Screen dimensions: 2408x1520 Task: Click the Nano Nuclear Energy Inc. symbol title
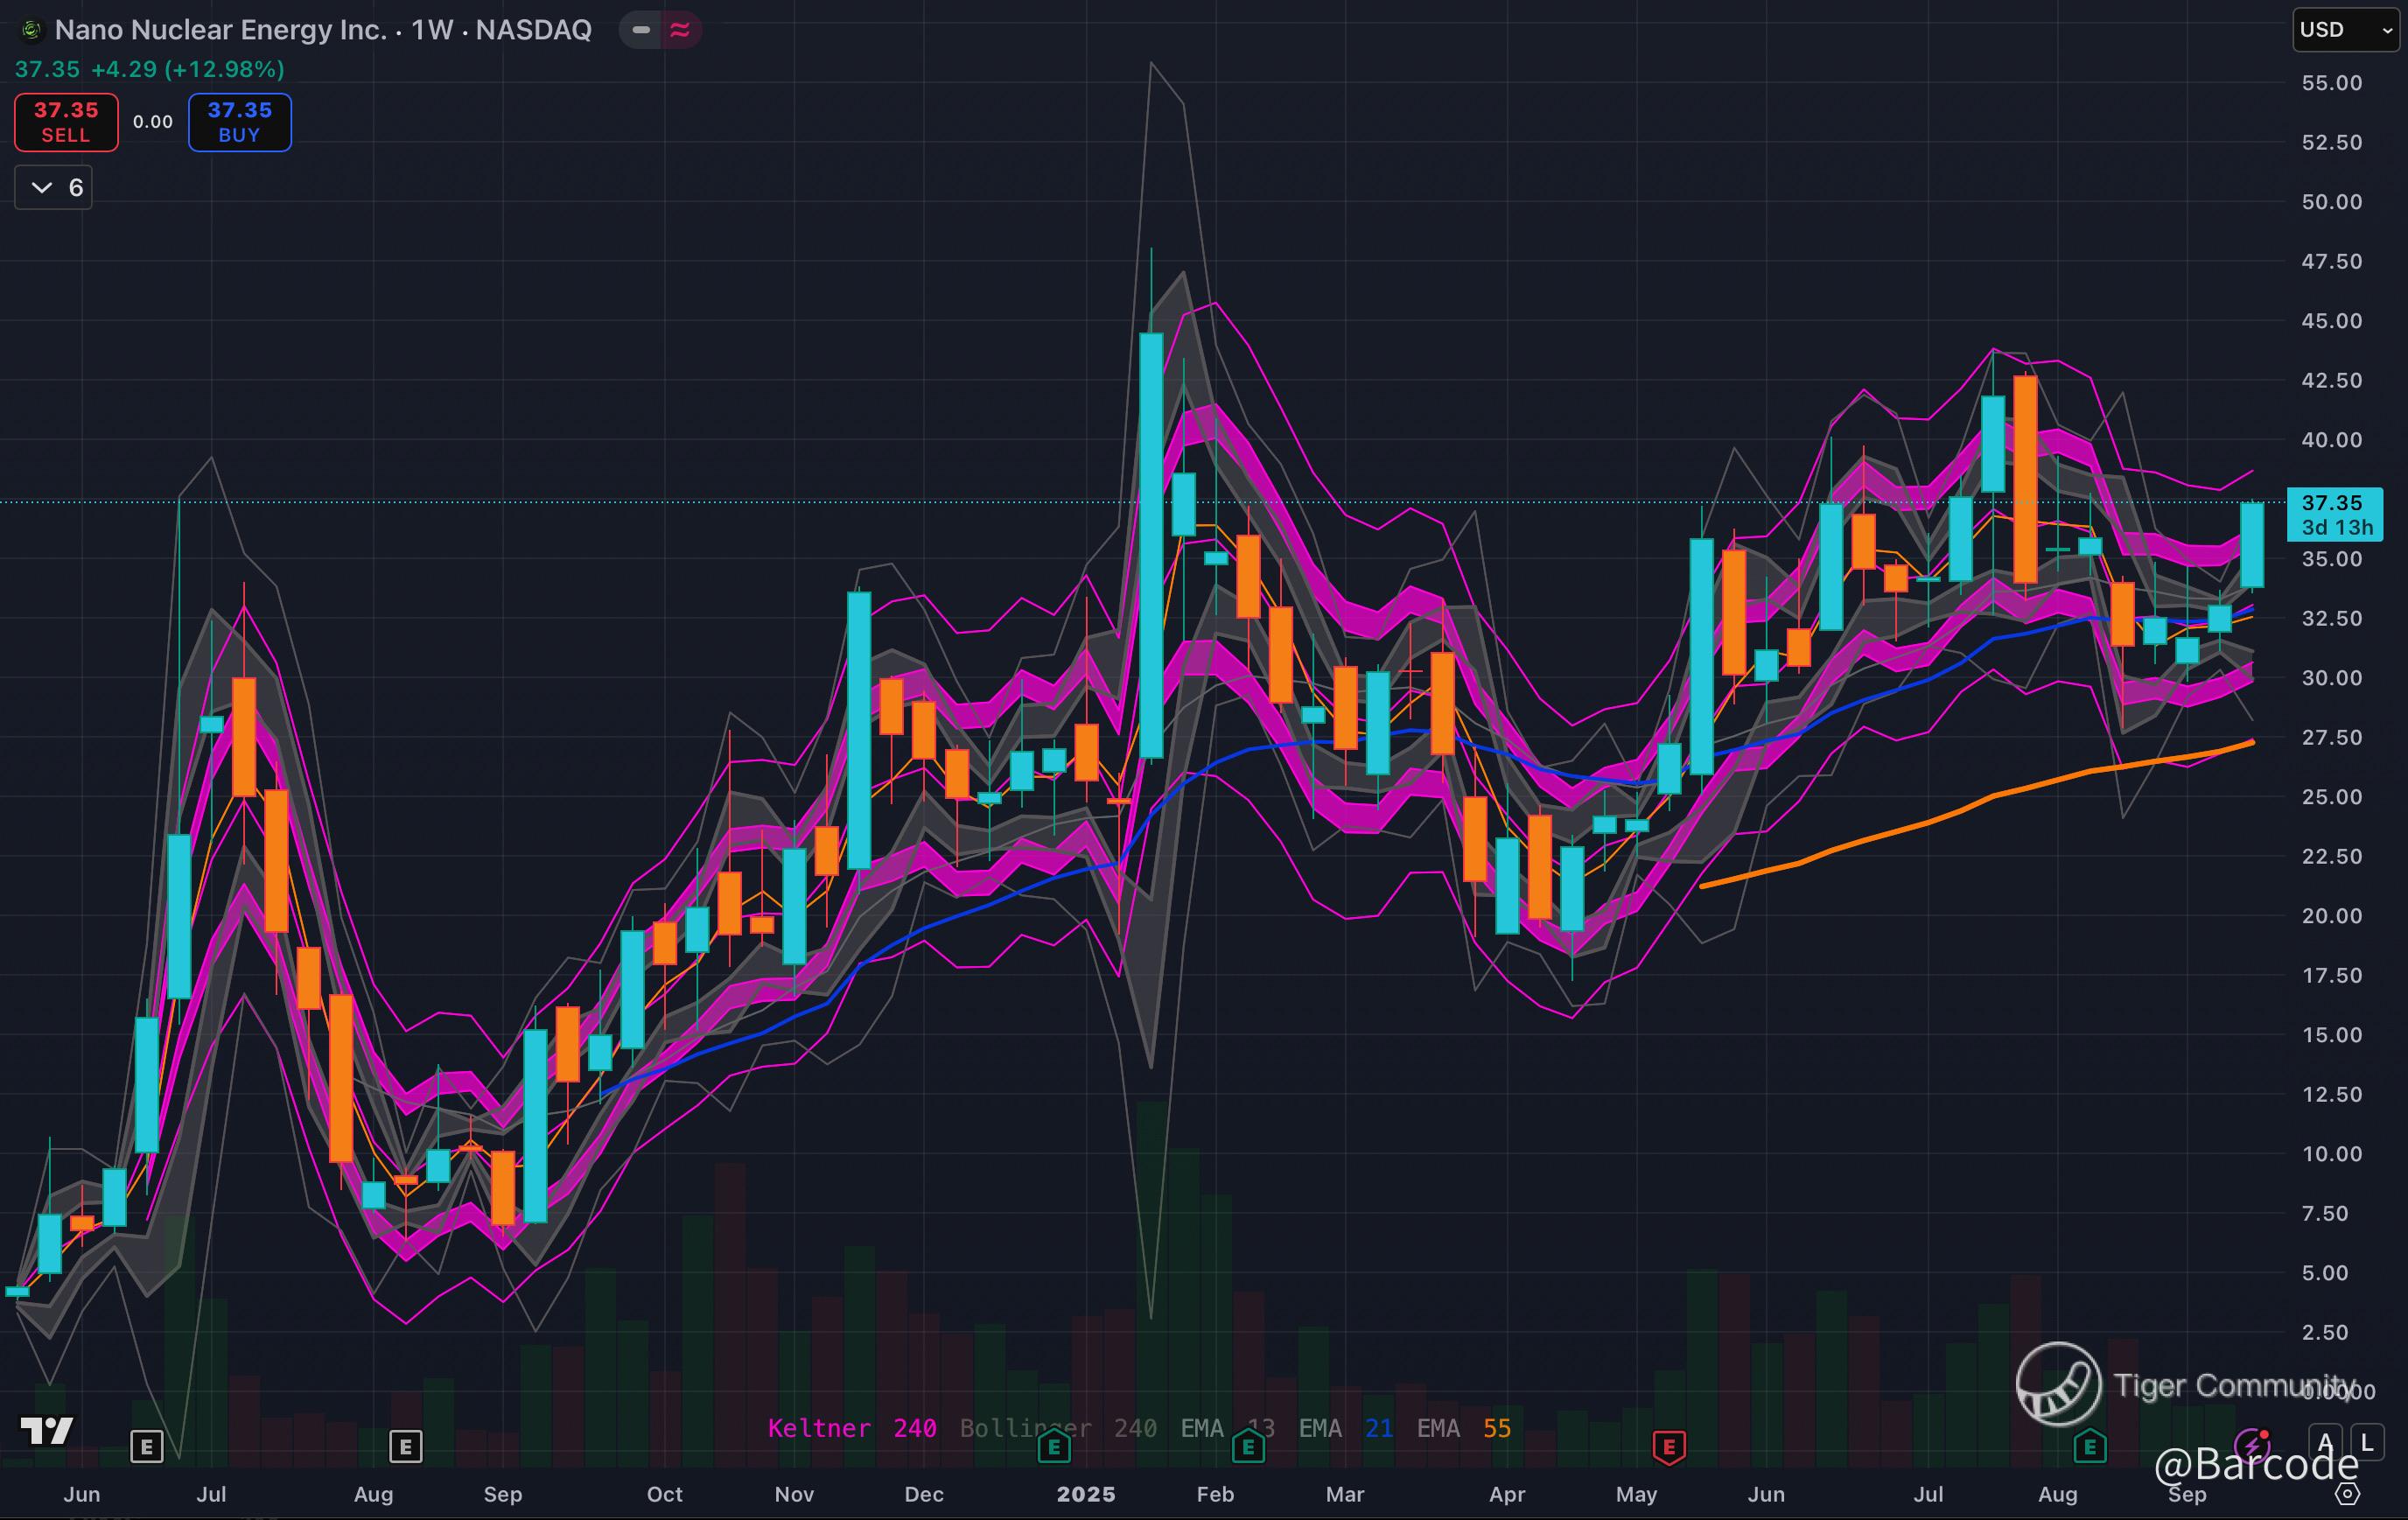point(220,30)
